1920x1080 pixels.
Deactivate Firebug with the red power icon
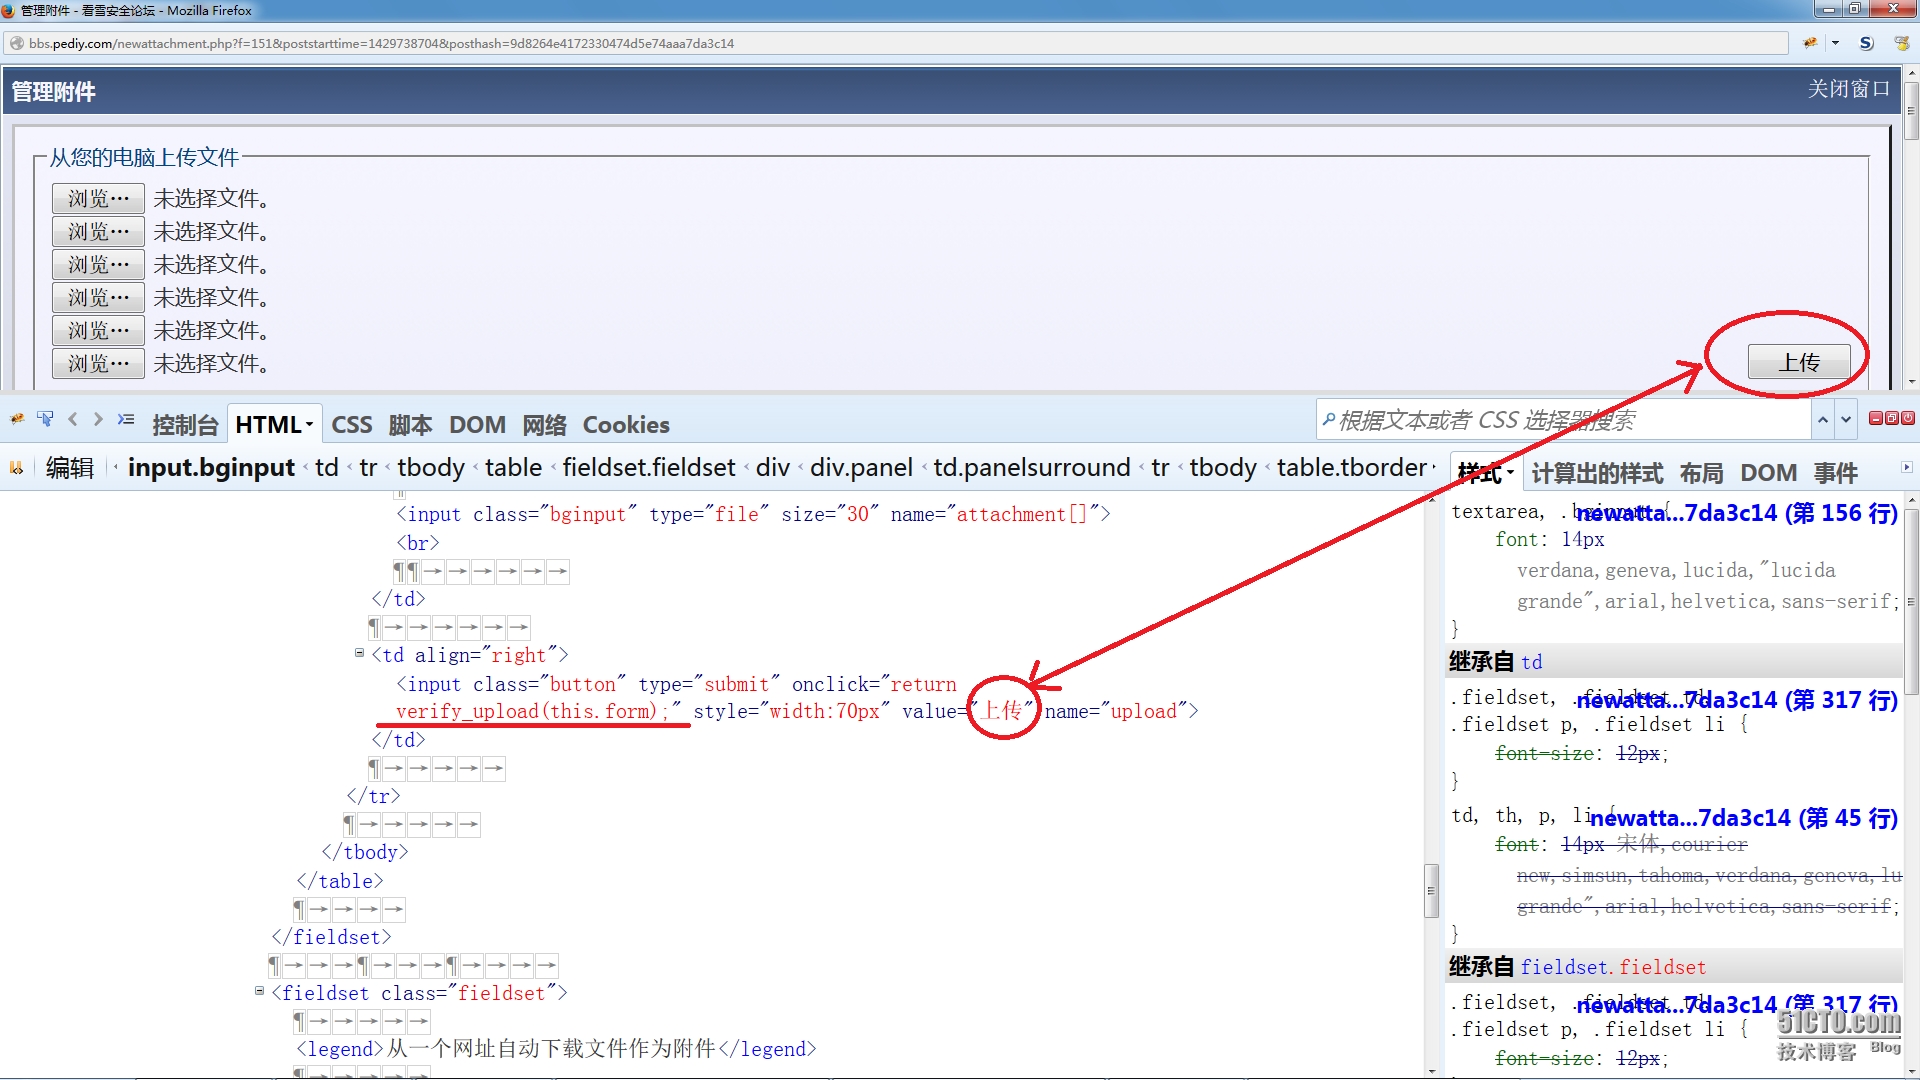tap(1908, 418)
